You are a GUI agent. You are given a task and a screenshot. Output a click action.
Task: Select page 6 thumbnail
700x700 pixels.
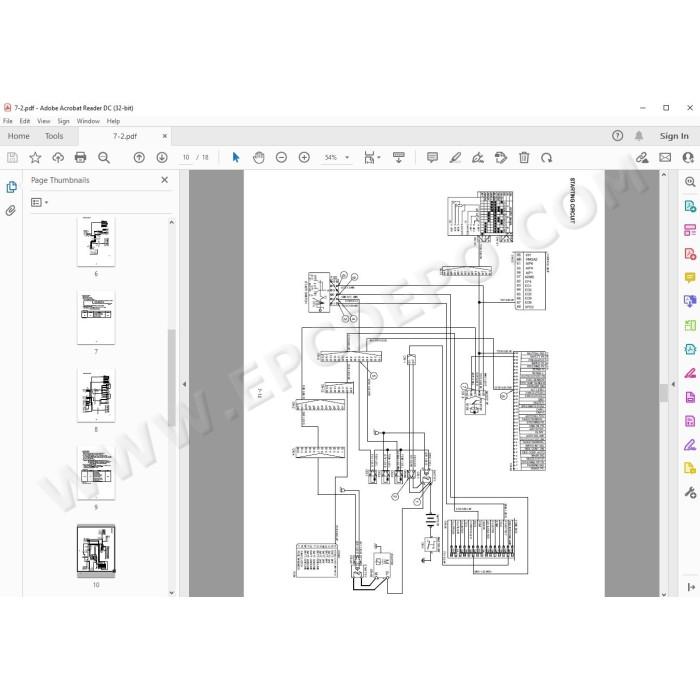point(96,242)
